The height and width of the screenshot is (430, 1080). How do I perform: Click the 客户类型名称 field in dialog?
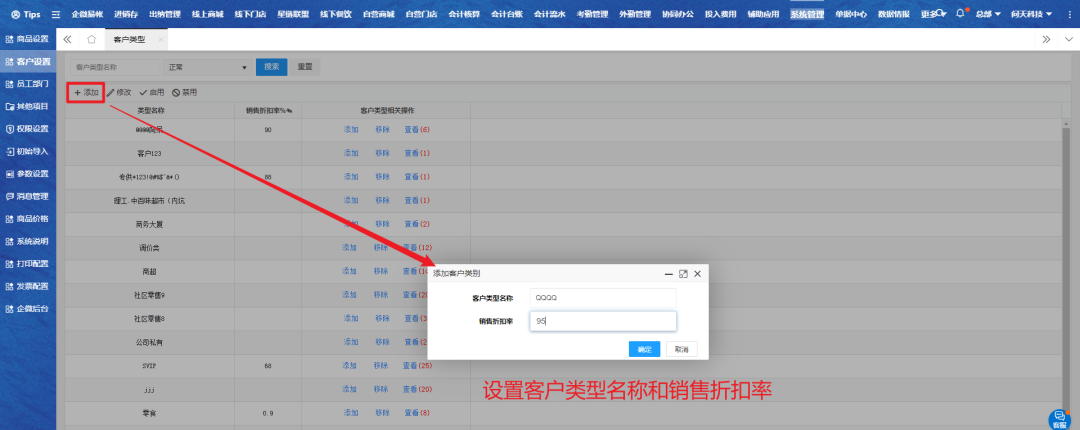(x=603, y=297)
